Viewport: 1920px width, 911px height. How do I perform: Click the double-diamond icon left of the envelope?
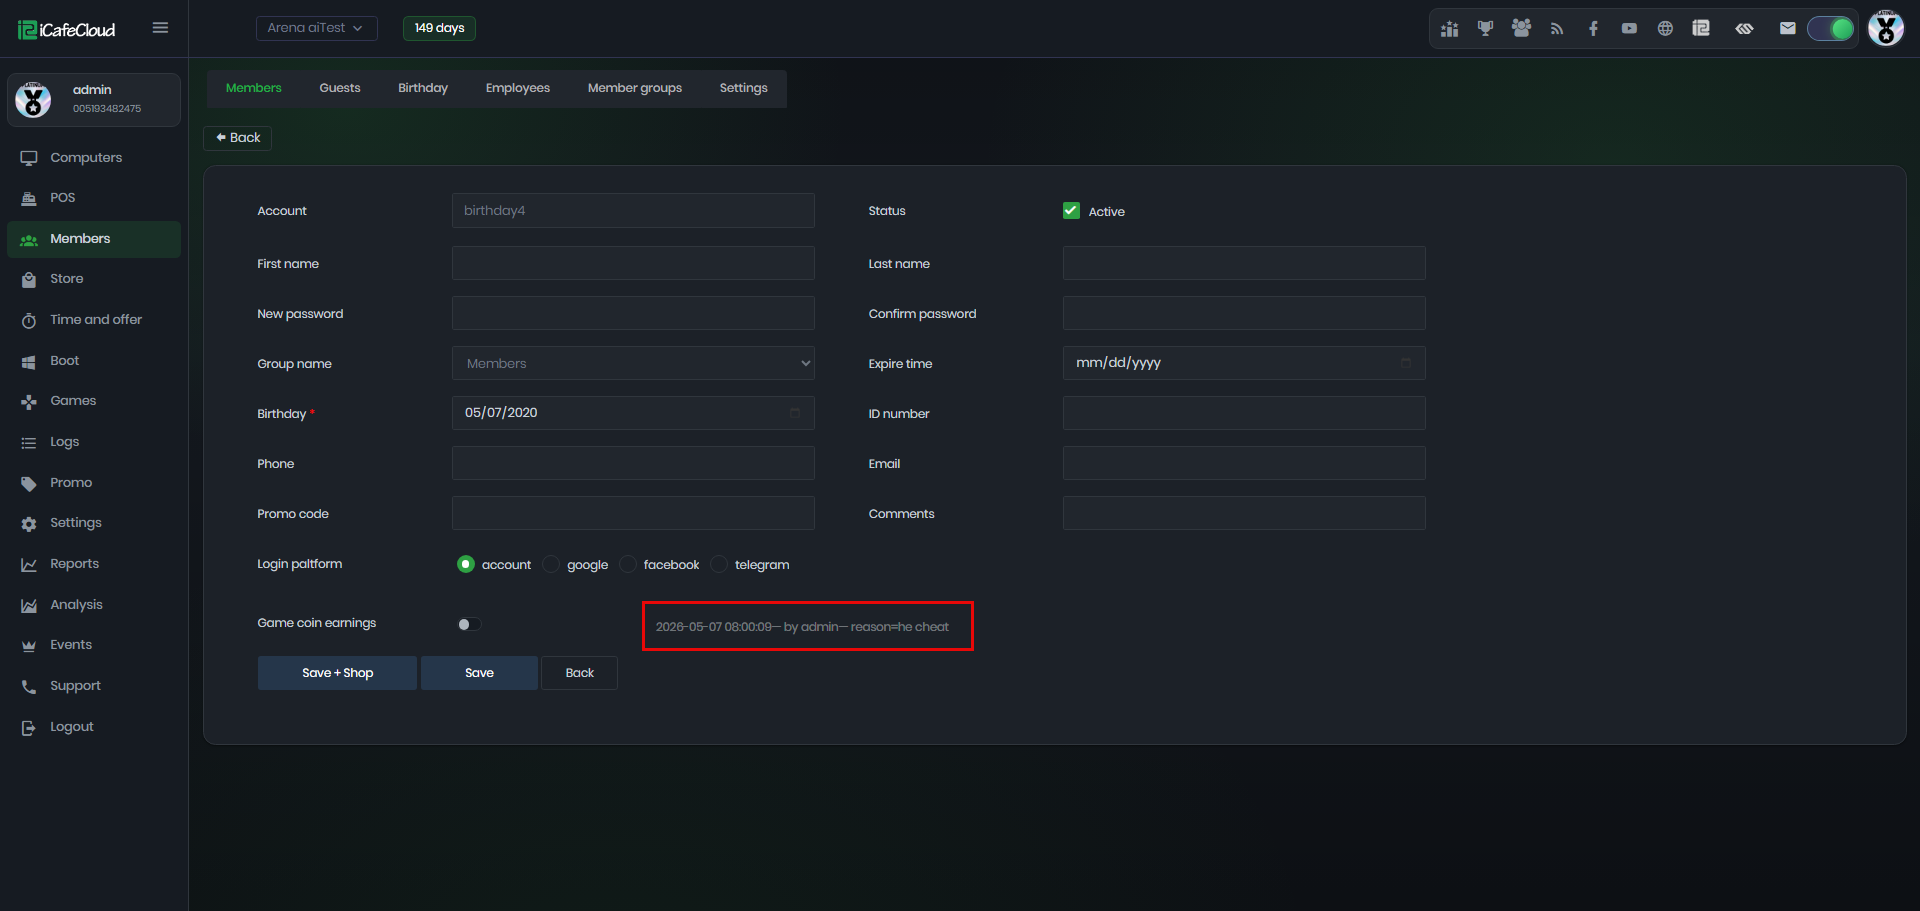pyautogui.click(x=1744, y=29)
